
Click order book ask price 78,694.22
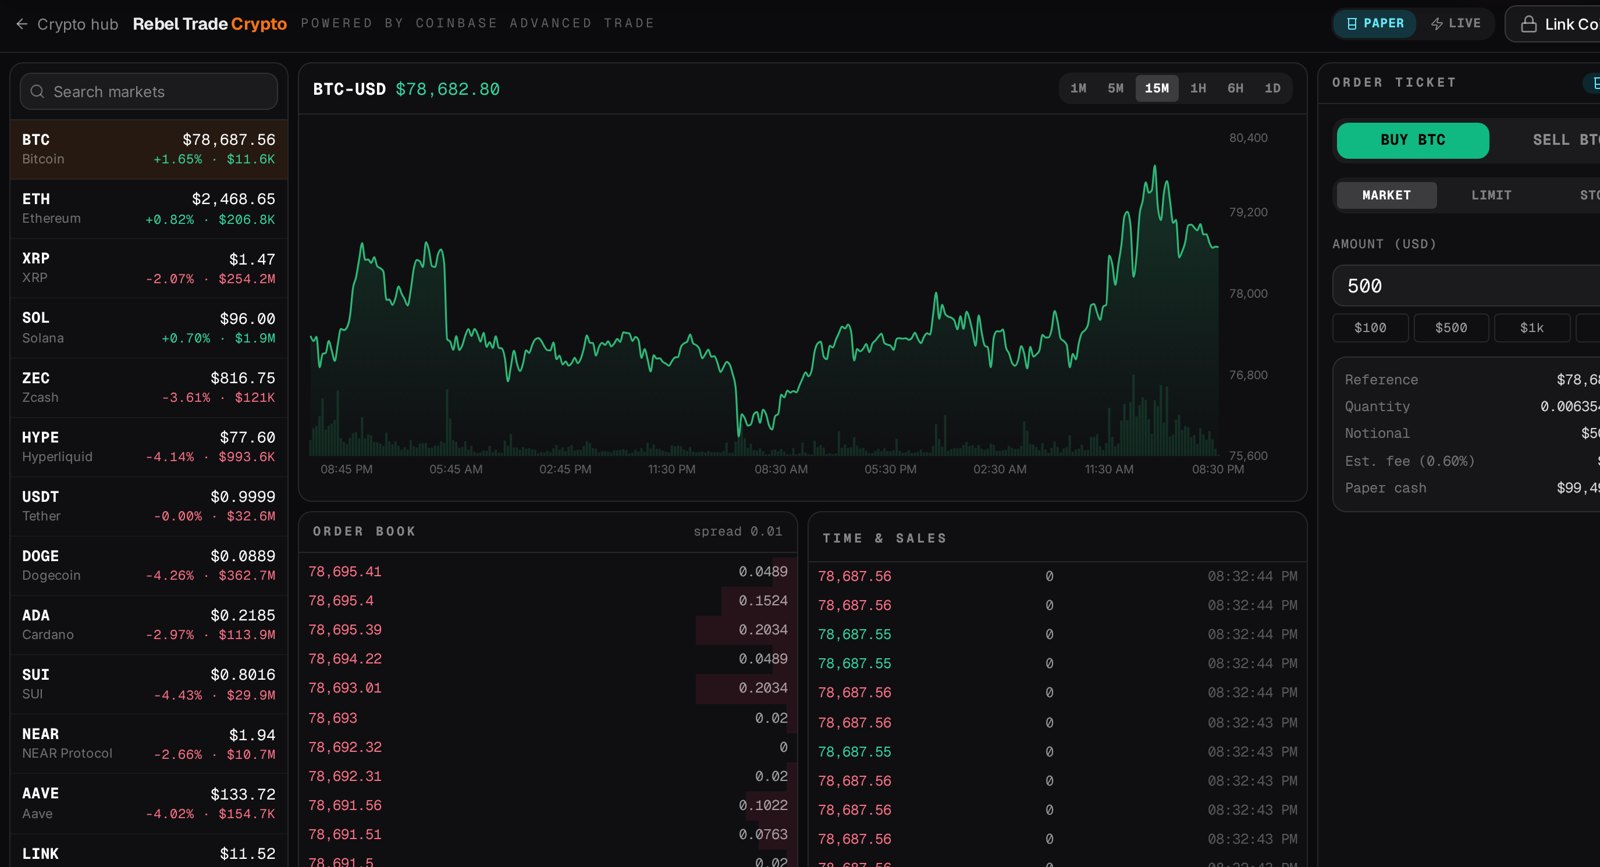(345, 659)
